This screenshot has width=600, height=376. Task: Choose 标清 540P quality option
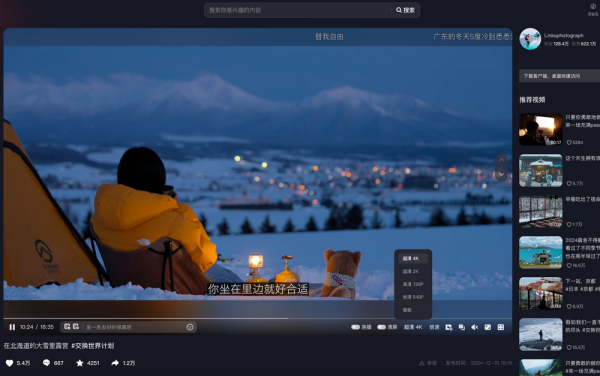(x=413, y=297)
